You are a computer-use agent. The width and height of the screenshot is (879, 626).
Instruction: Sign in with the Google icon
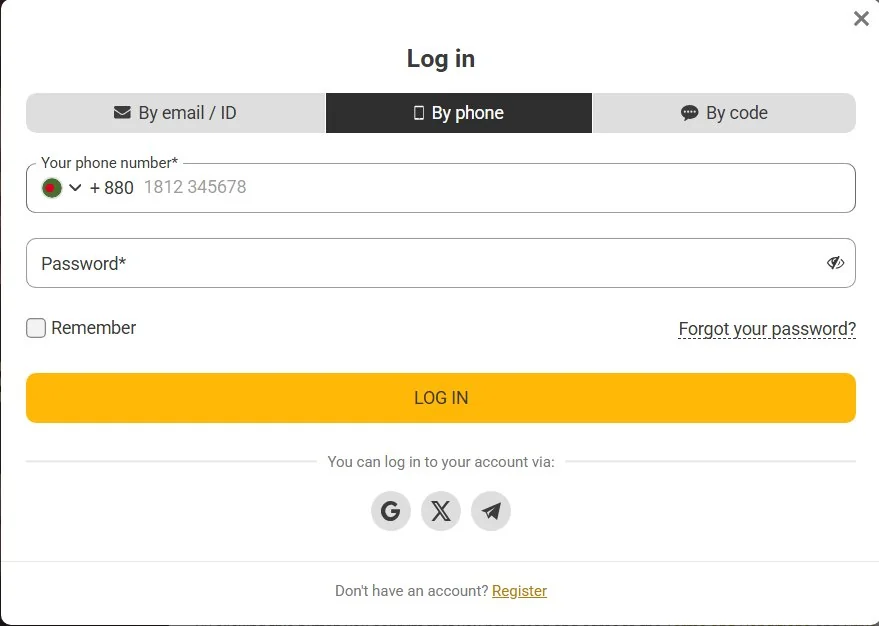point(391,511)
